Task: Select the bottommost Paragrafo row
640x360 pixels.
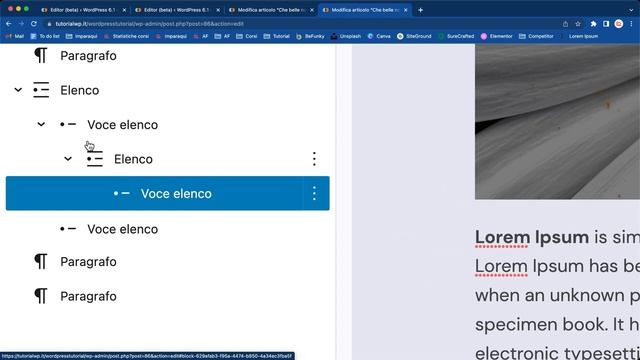Action: [x=167, y=296]
